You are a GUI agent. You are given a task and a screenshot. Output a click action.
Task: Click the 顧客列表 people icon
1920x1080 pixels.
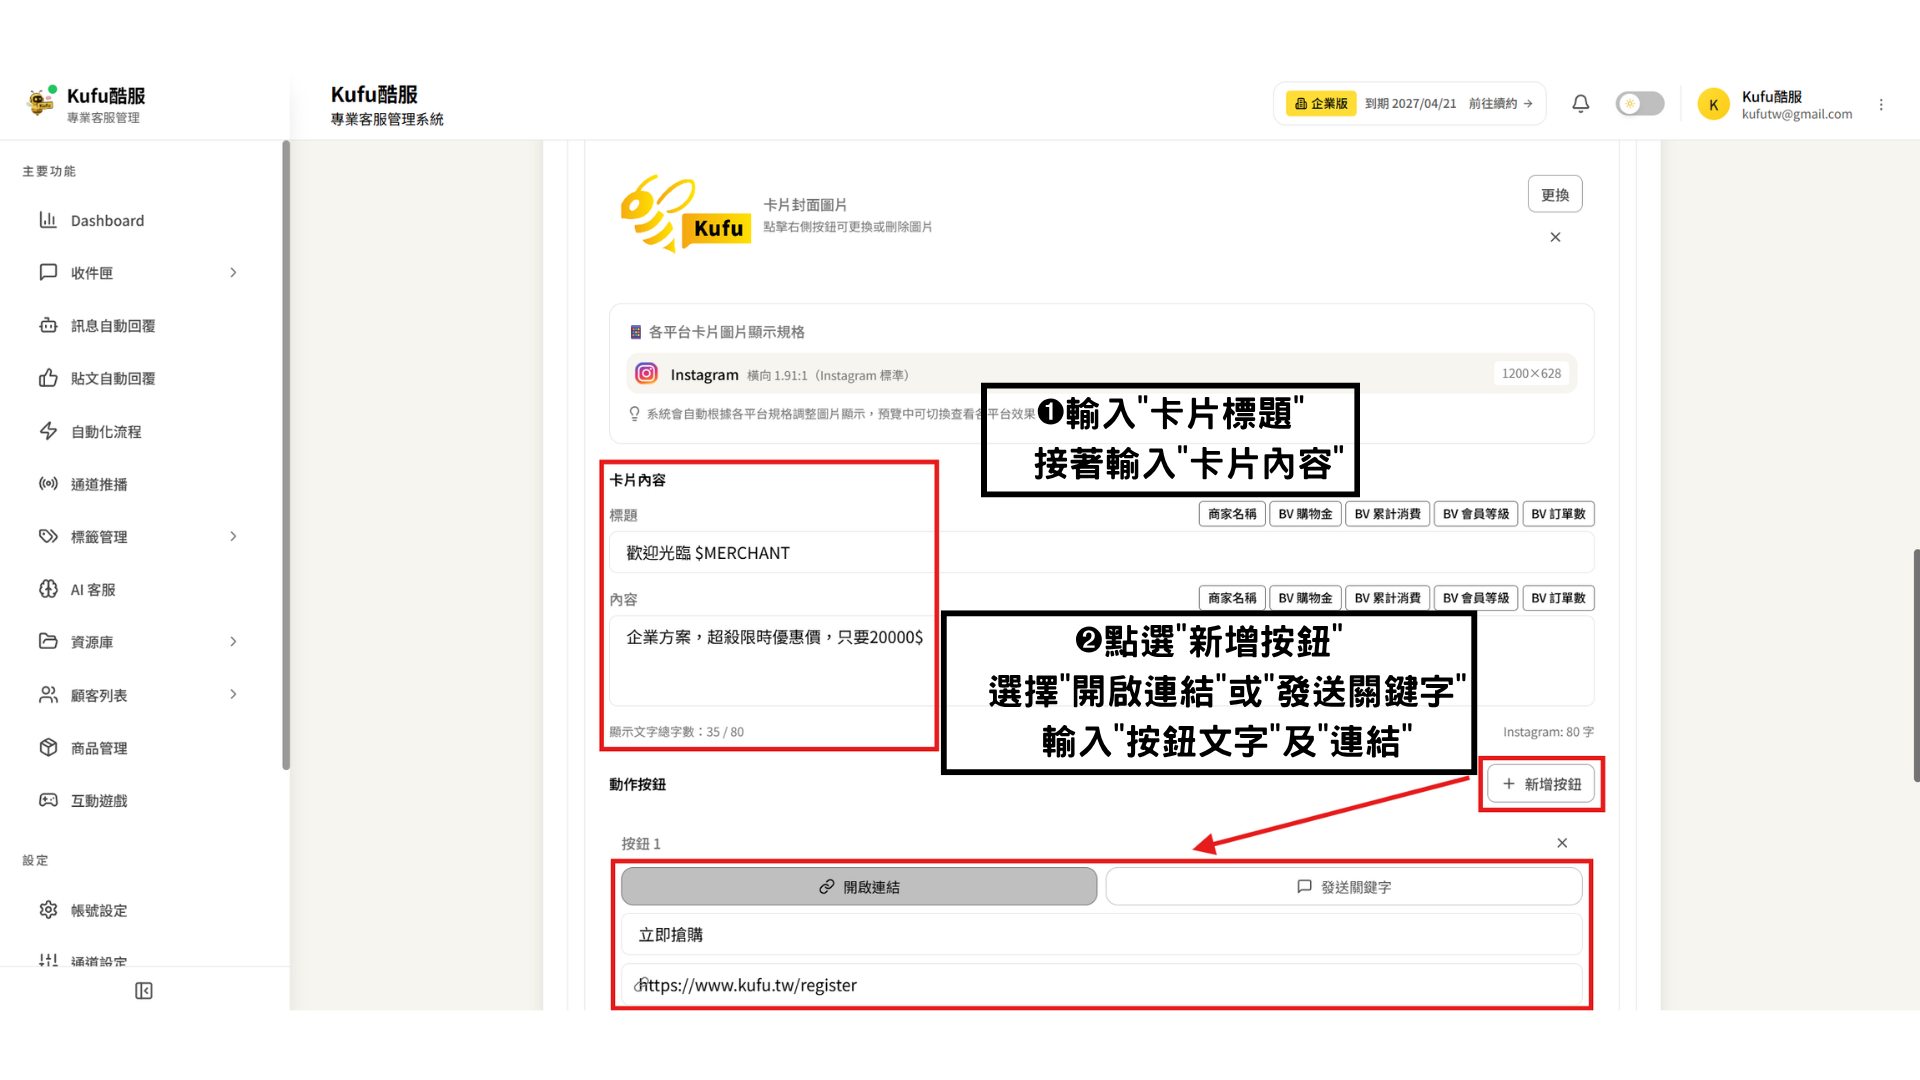48,694
